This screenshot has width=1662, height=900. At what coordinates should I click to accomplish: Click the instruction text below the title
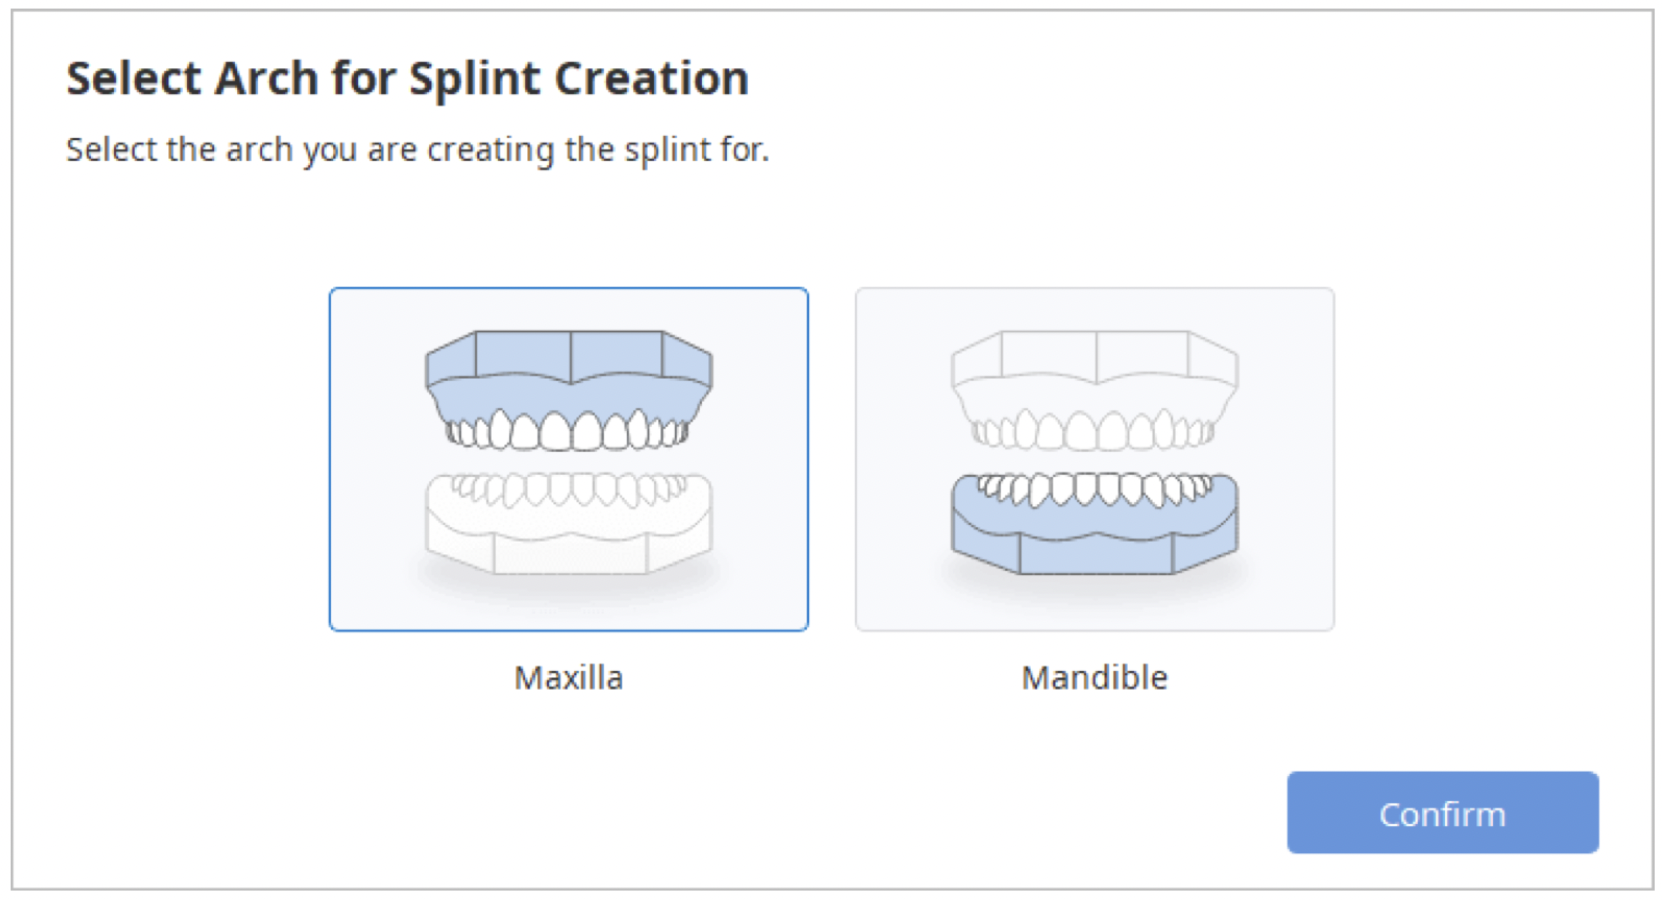click(418, 150)
